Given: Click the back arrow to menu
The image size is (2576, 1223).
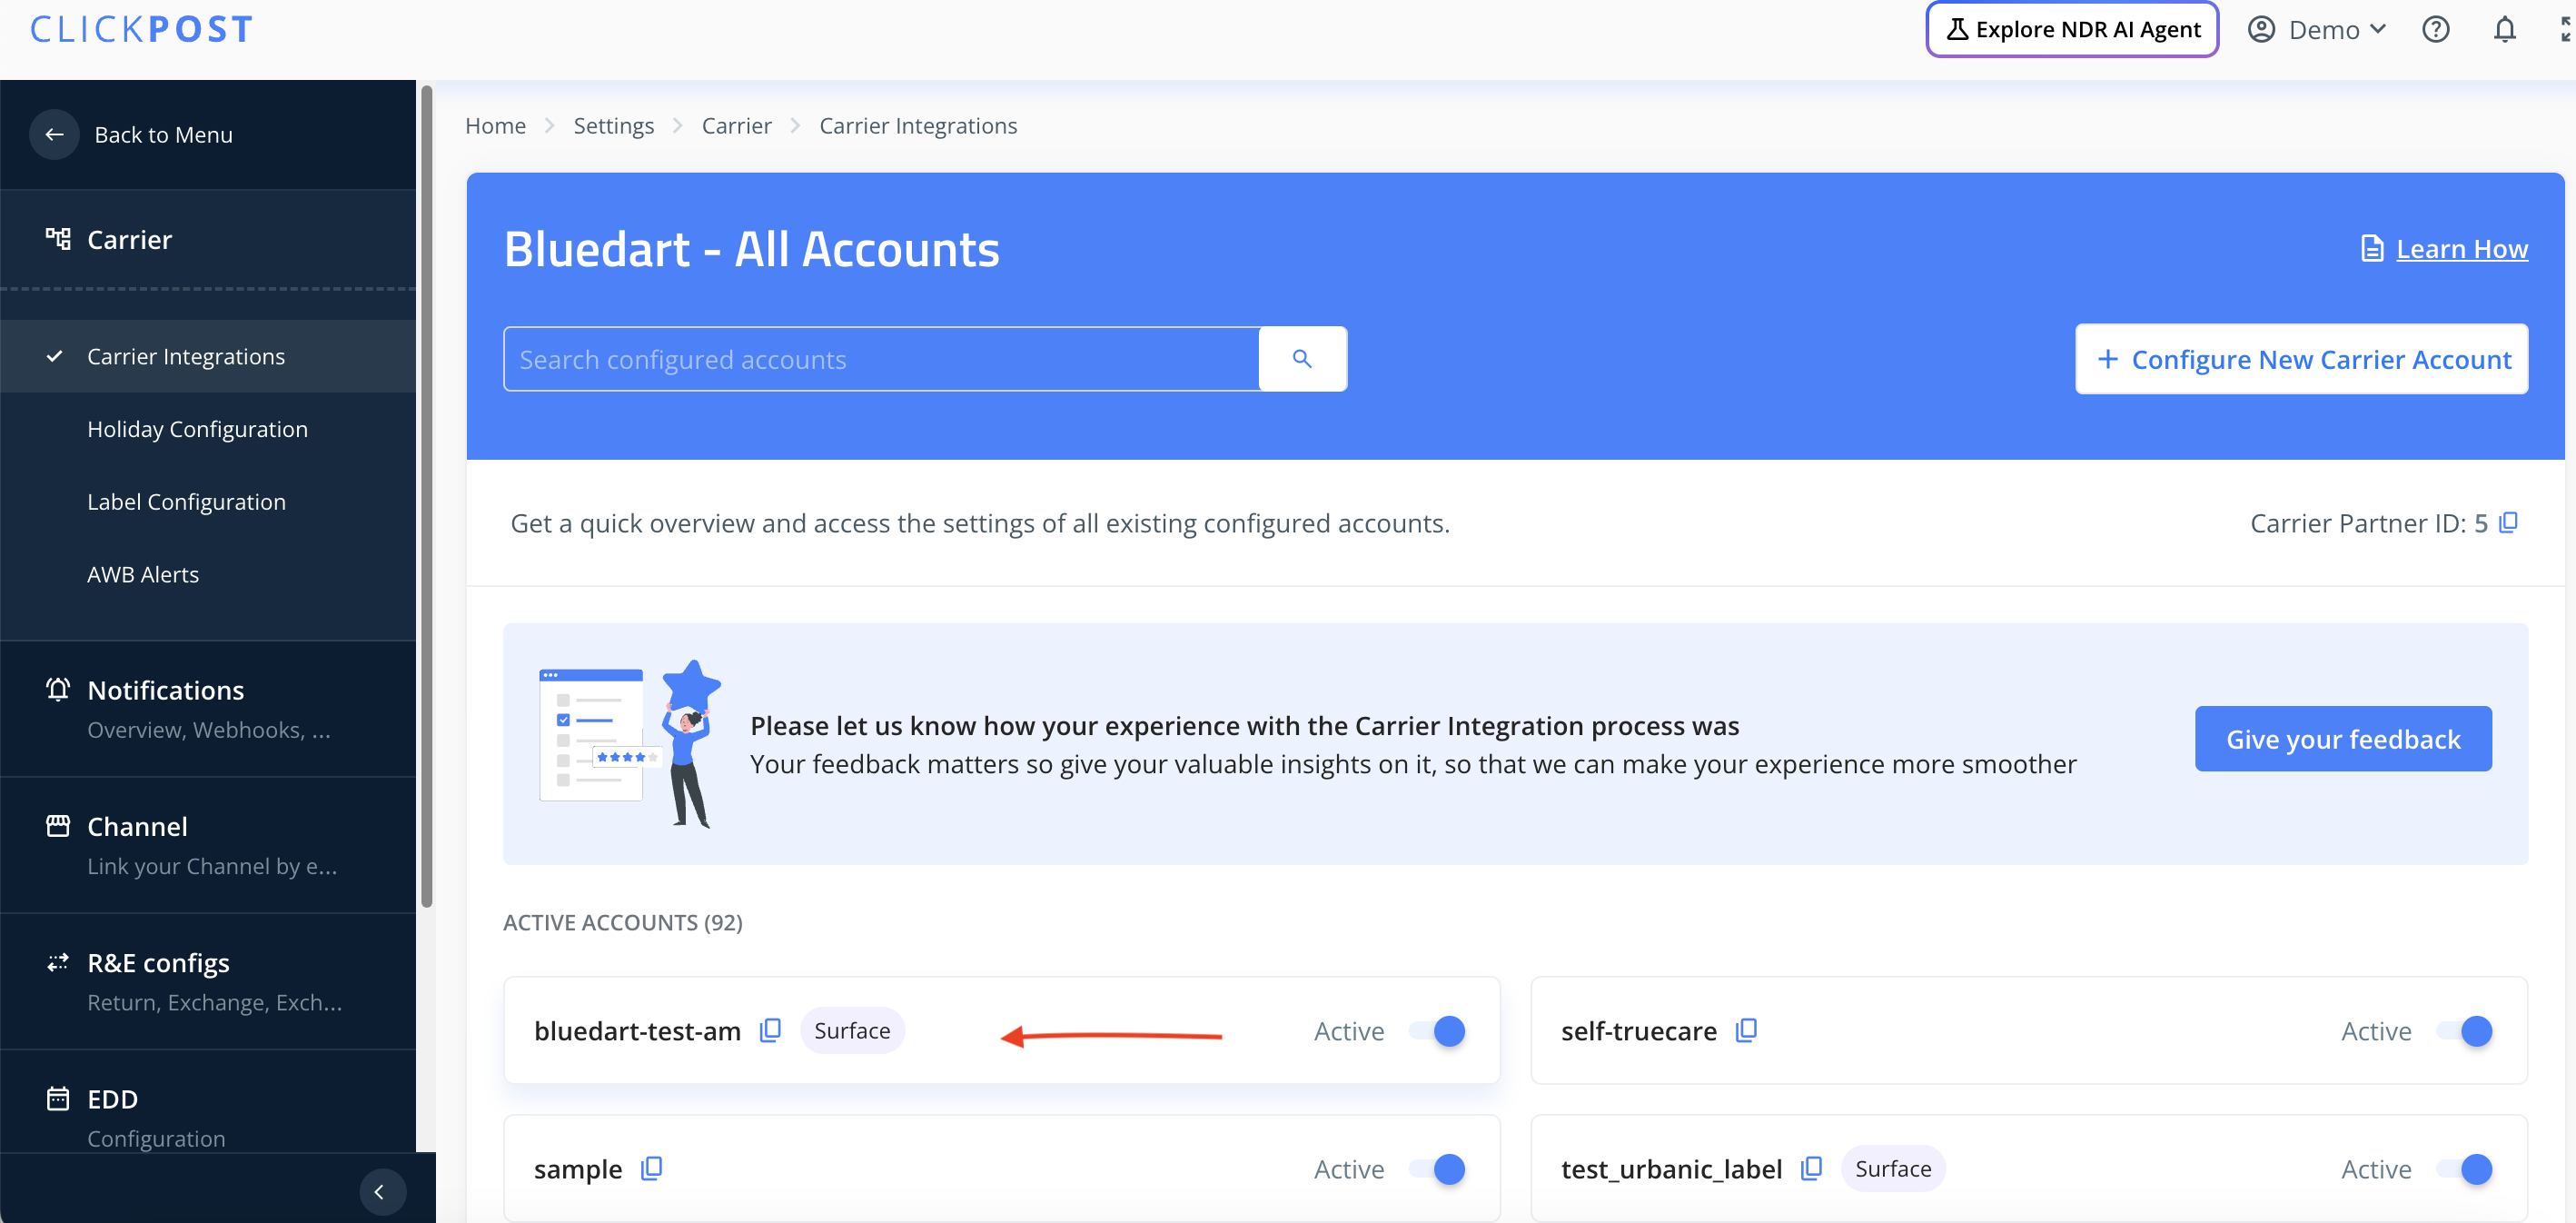Looking at the screenshot, I should tap(54, 134).
